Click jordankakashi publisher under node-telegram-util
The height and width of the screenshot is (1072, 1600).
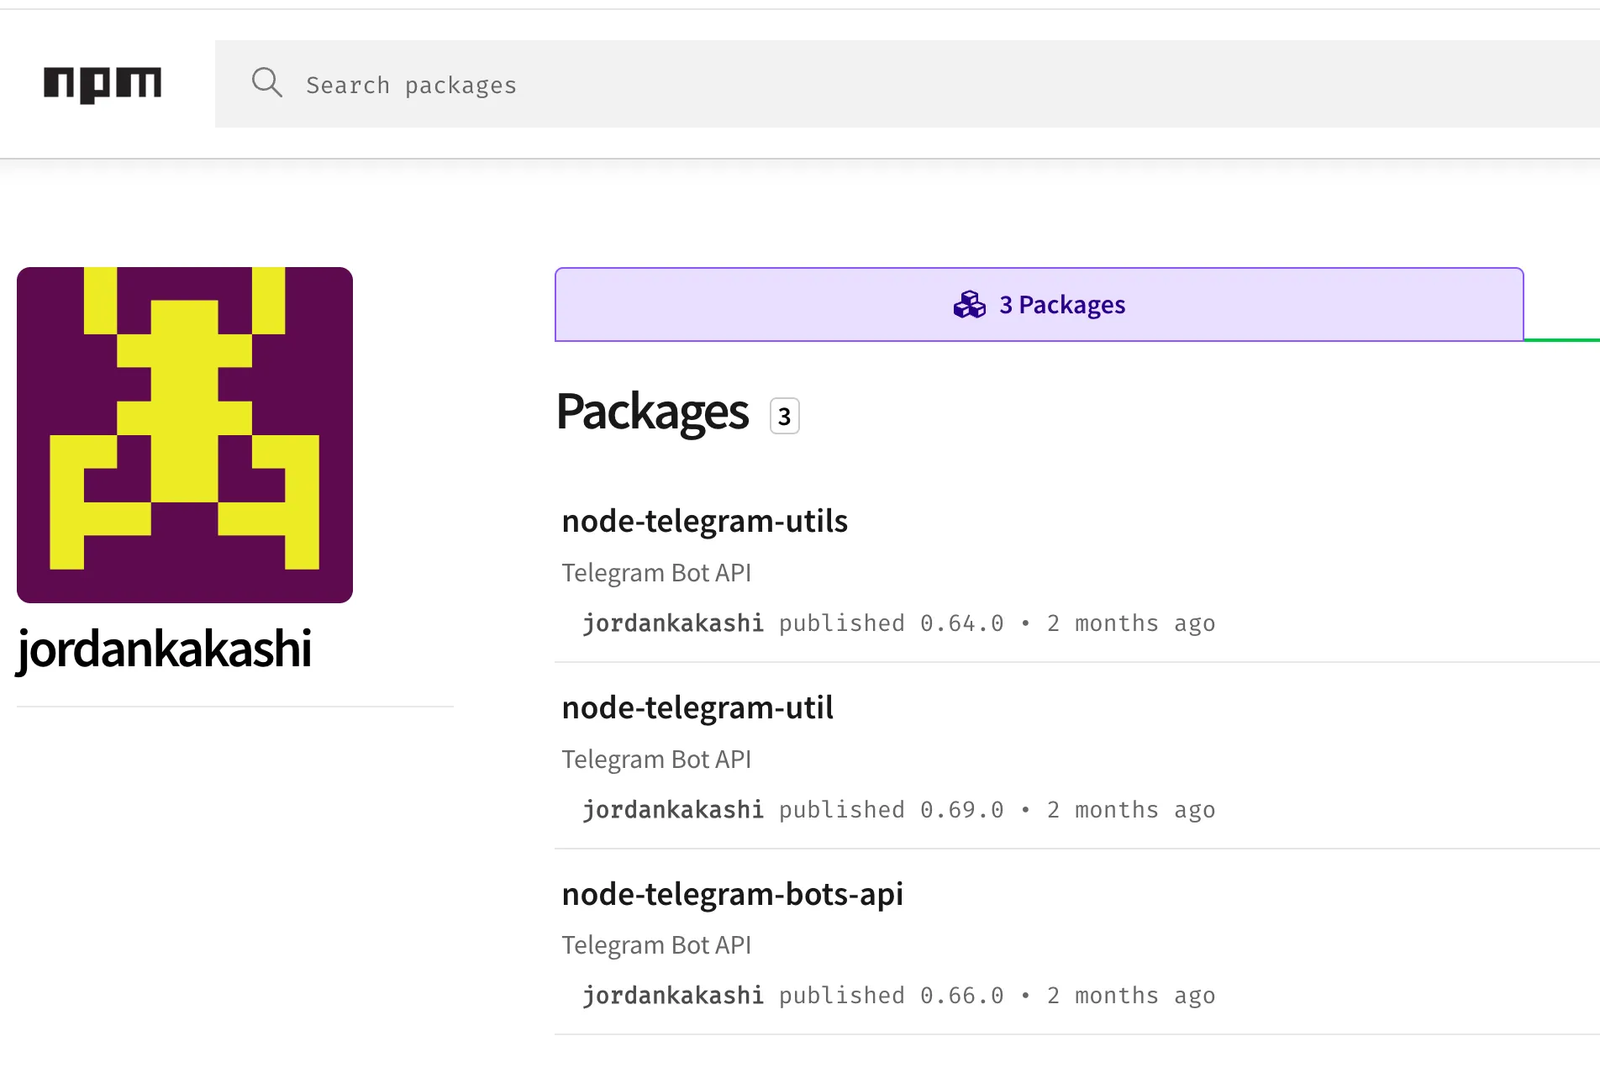673,810
